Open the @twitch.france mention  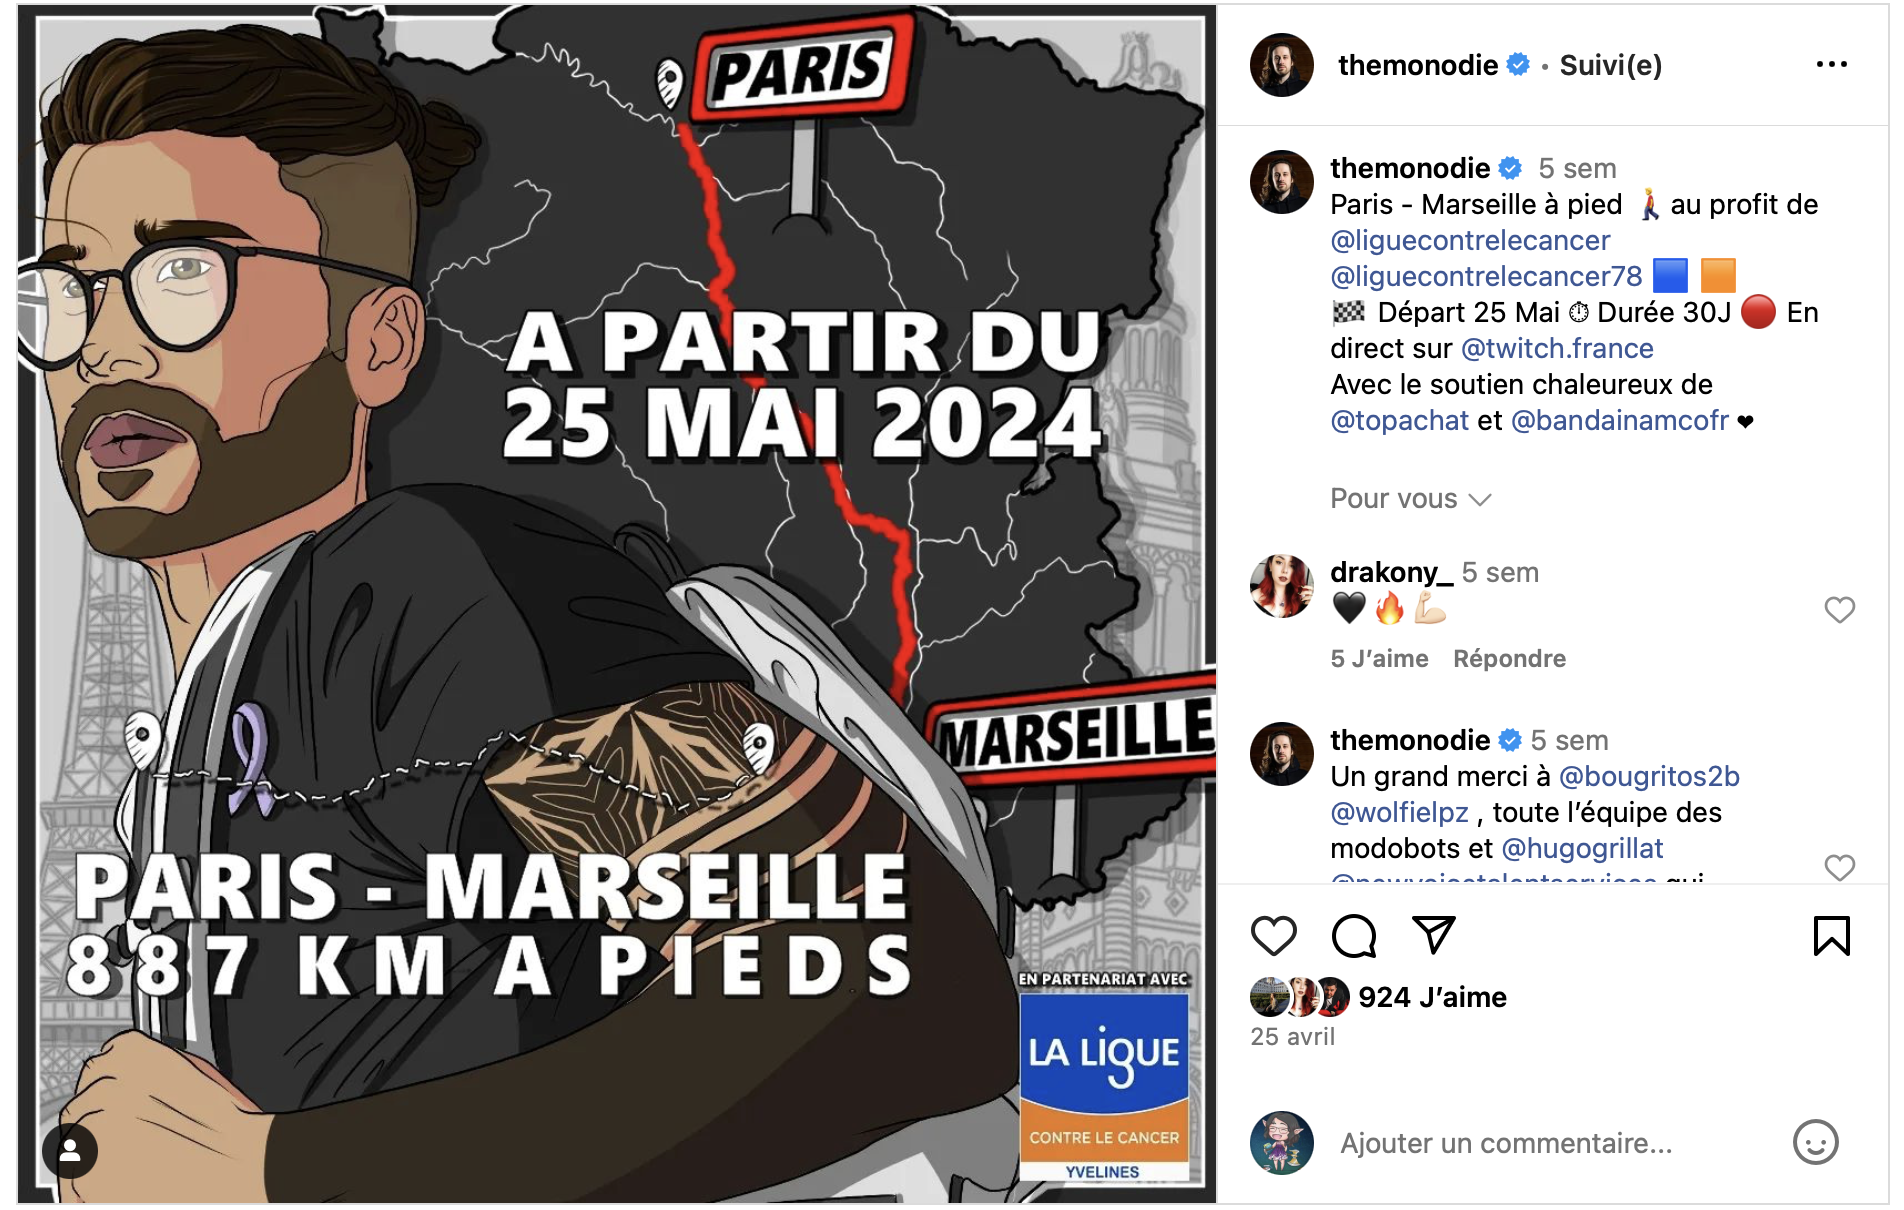[x=1557, y=348]
